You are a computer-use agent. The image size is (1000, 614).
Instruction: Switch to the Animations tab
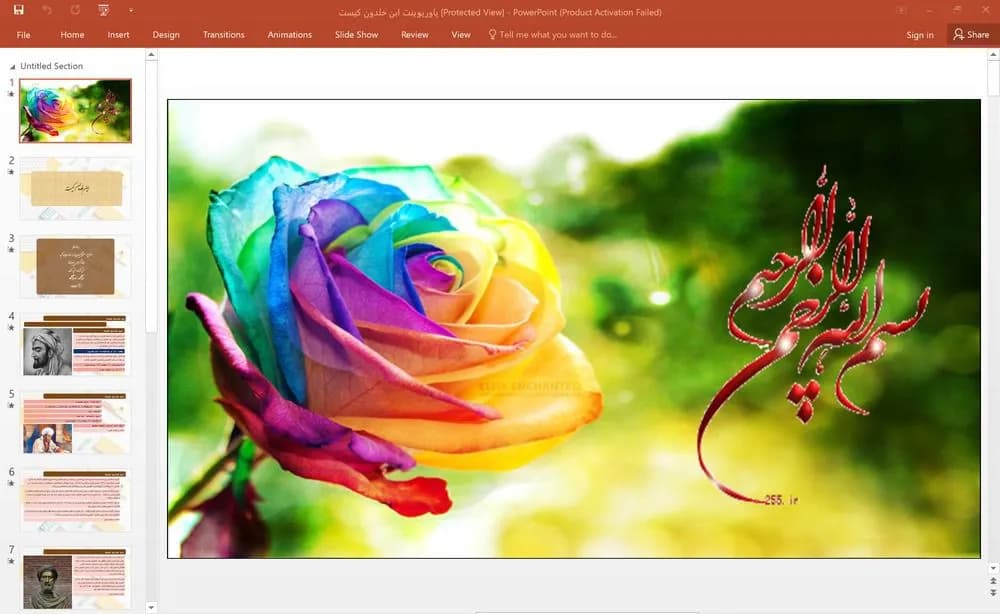[290, 34]
